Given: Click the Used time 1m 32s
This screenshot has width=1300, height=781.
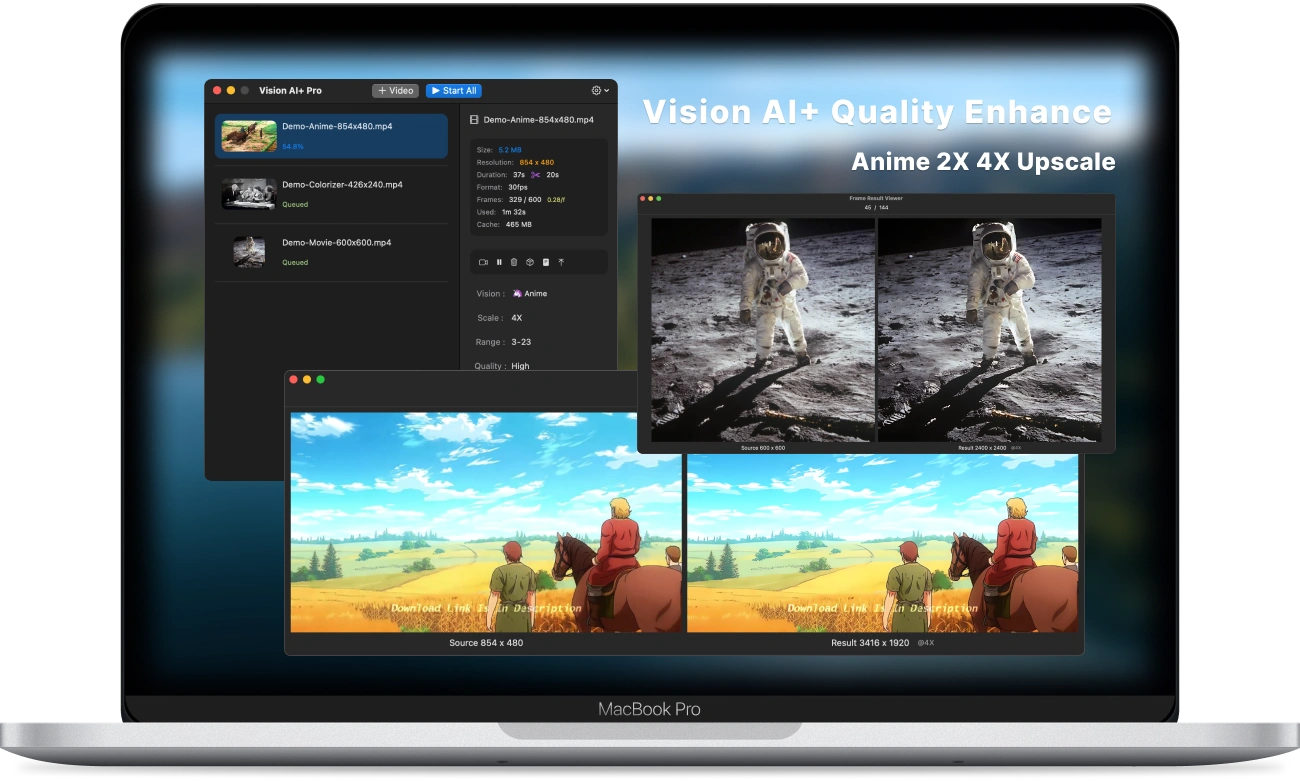Looking at the screenshot, I should [x=514, y=212].
